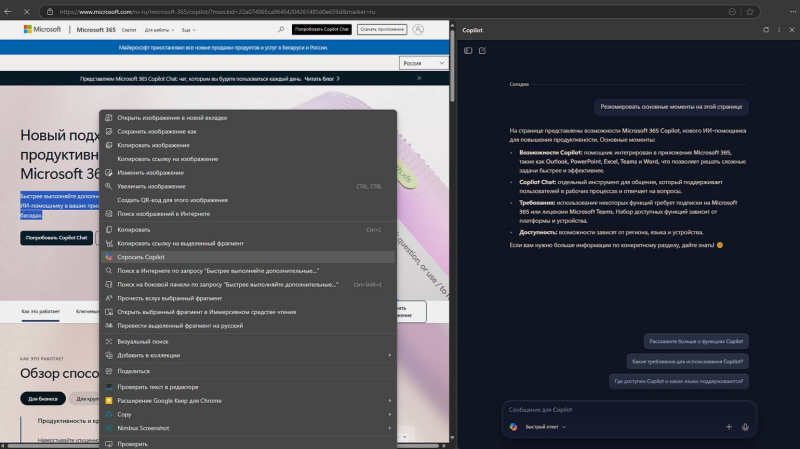Image resolution: width=800 pixels, height=449 pixels.
Task: Choose Визуальный поиск
Action: [x=248, y=342]
